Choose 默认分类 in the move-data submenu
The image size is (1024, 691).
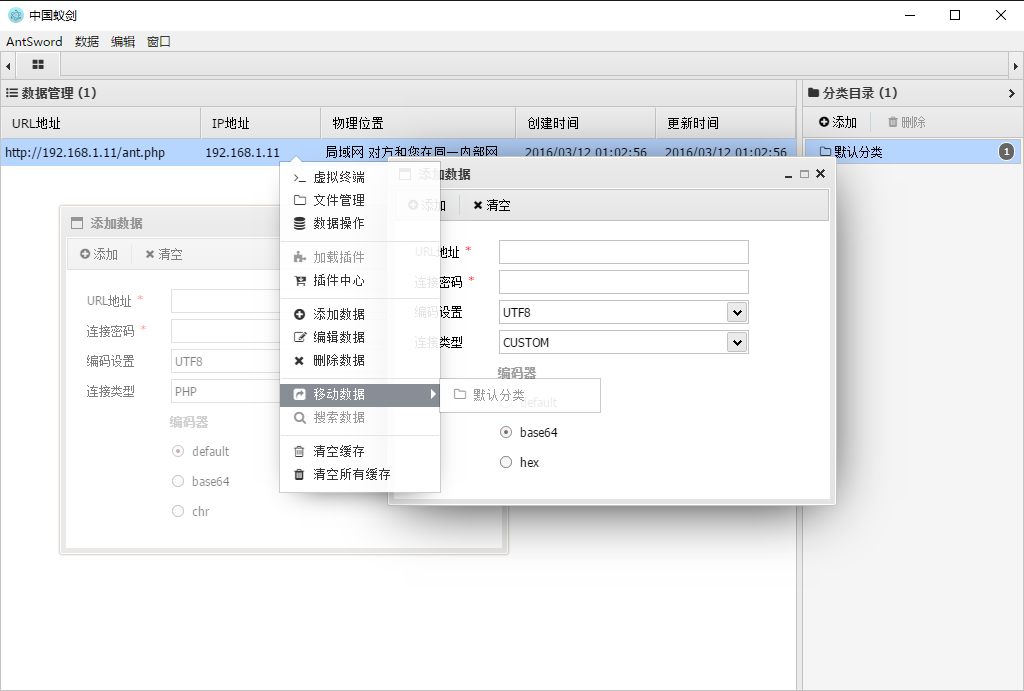coord(520,394)
